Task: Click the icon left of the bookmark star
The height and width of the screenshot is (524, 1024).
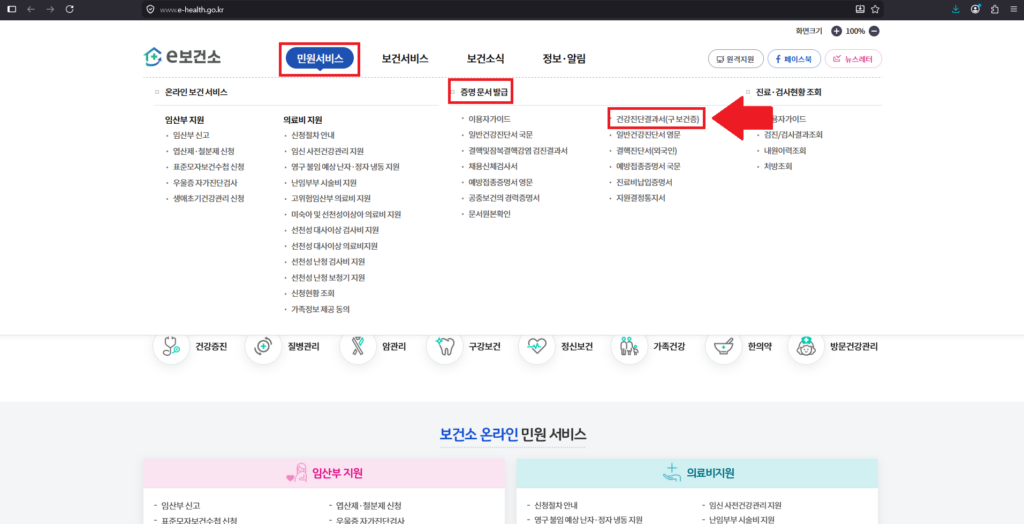Action: (860, 9)
